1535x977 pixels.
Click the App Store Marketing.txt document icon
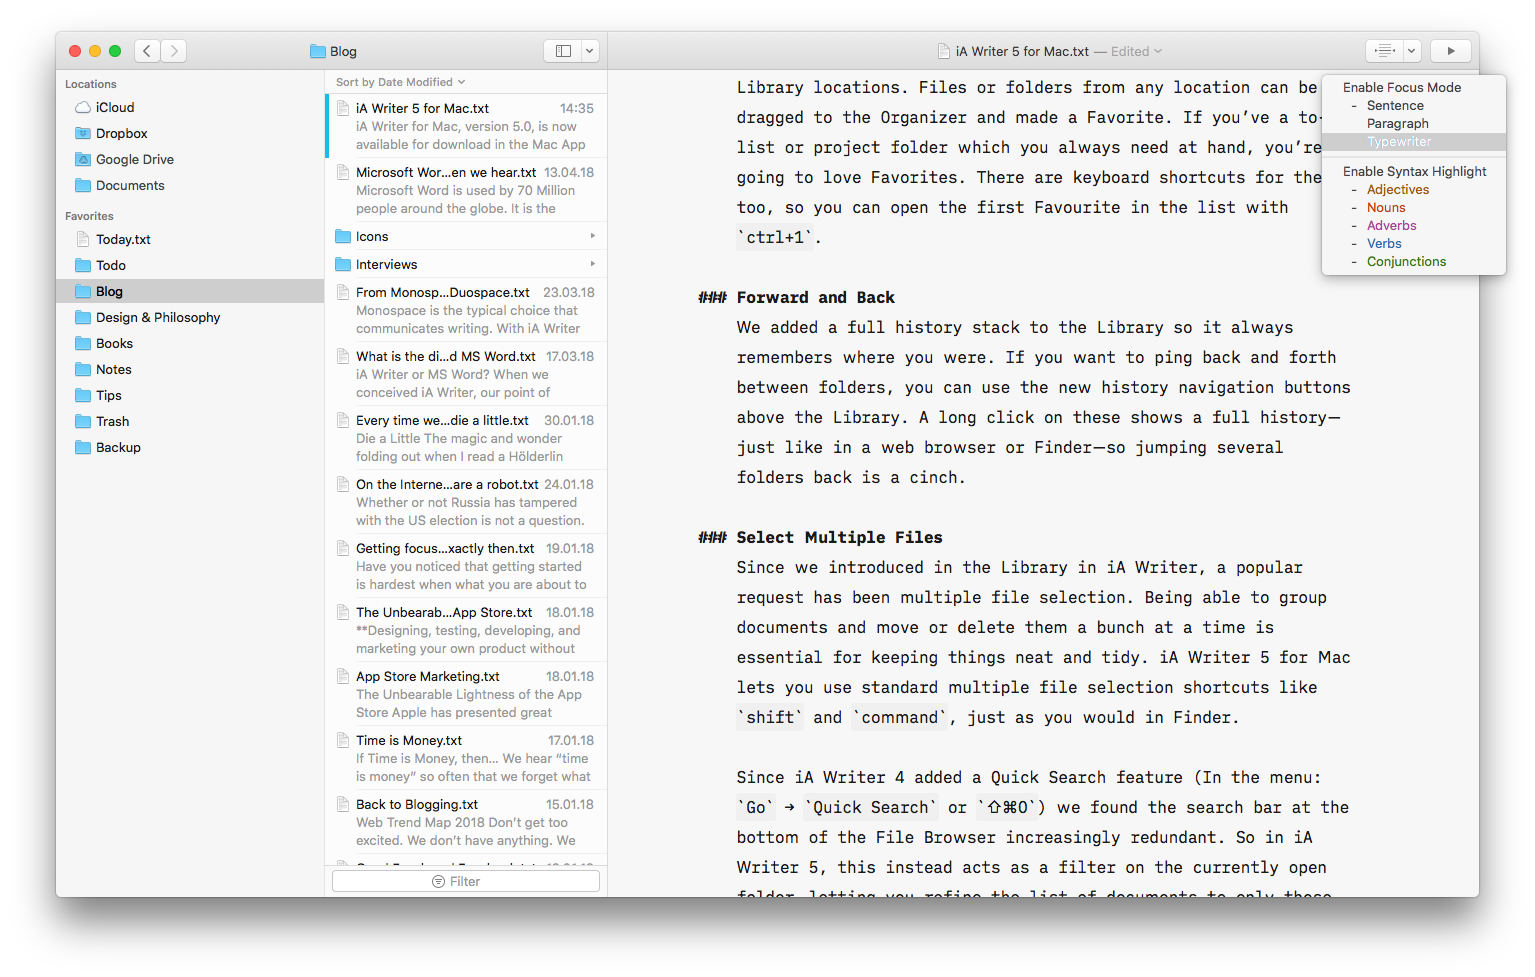tap(342, 676)
